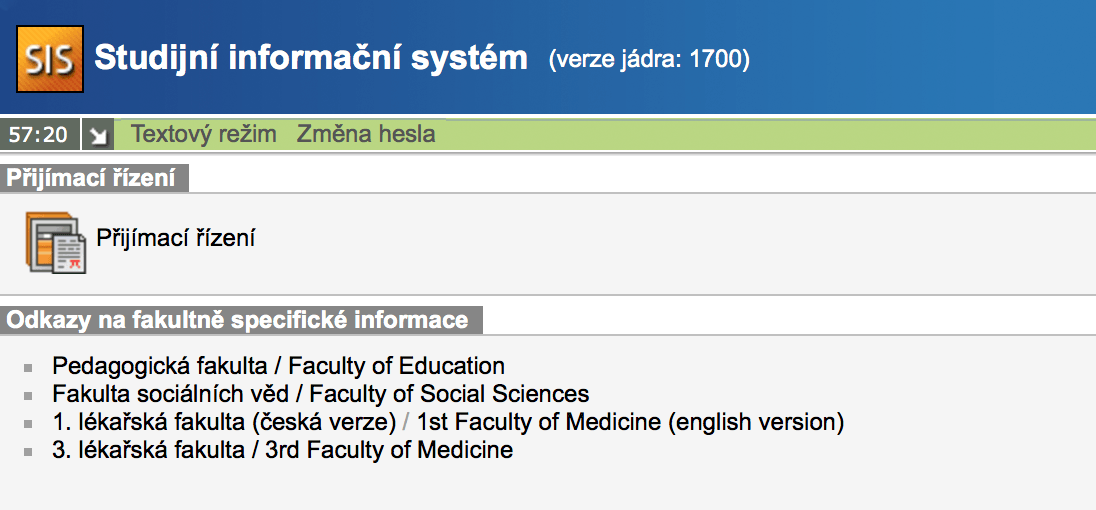Open Změna hesla from the menu bar
Screen dimensions: 1096x510
366,134
